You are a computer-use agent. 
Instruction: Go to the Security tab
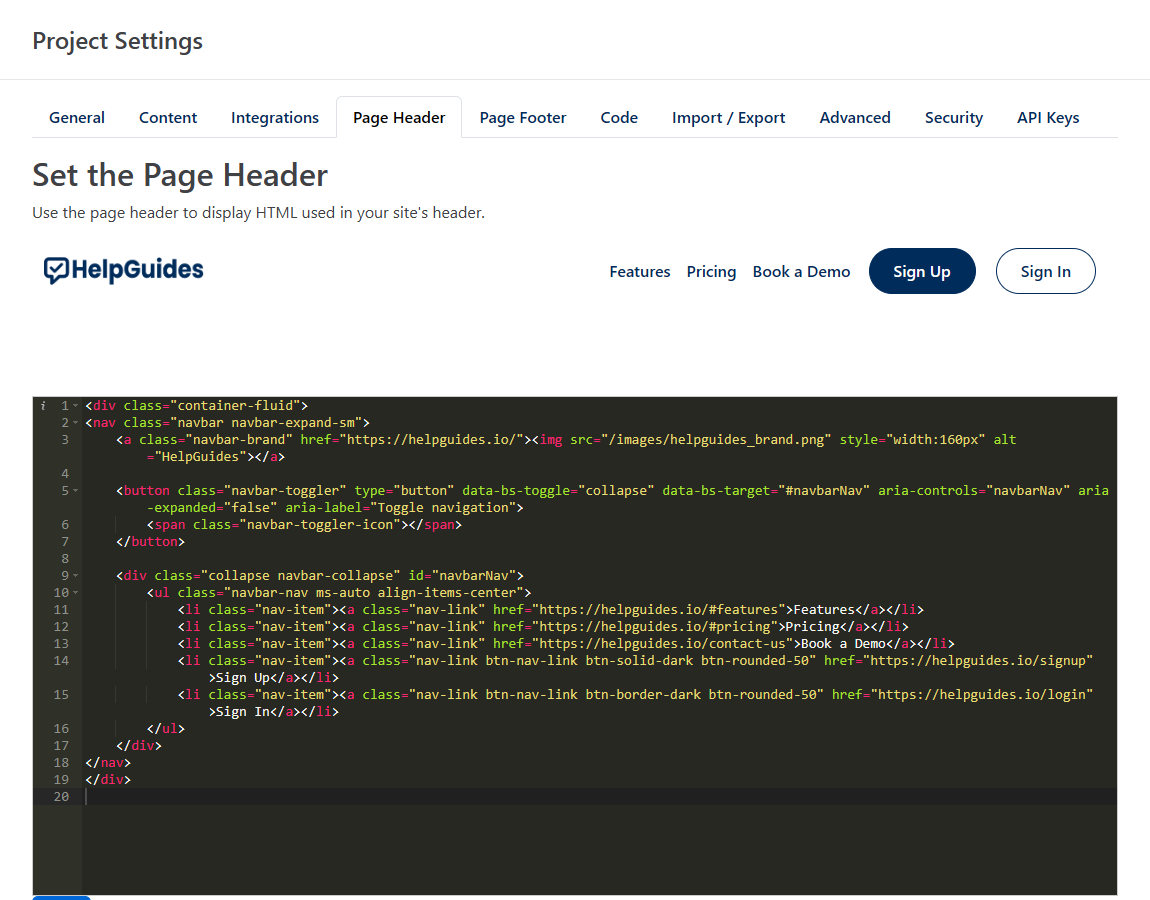click(x=953, y=117)
